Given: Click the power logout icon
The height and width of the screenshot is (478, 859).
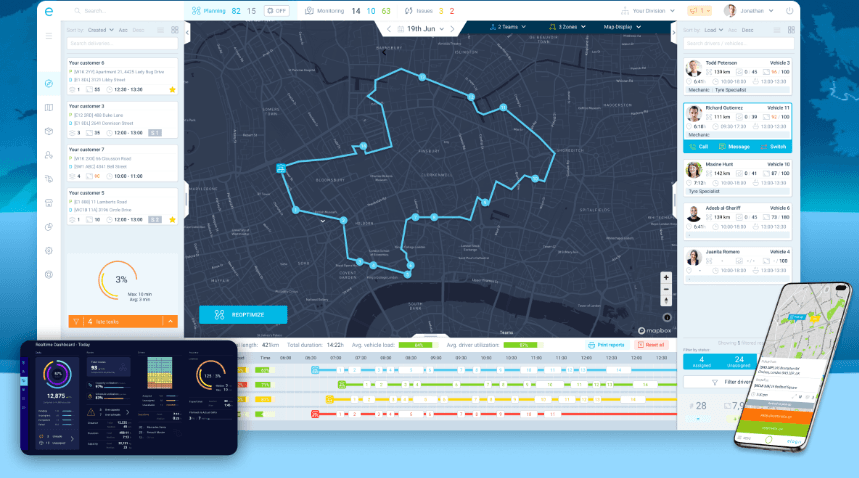Looking at the screenshot, I should click(x=789, y=11).
